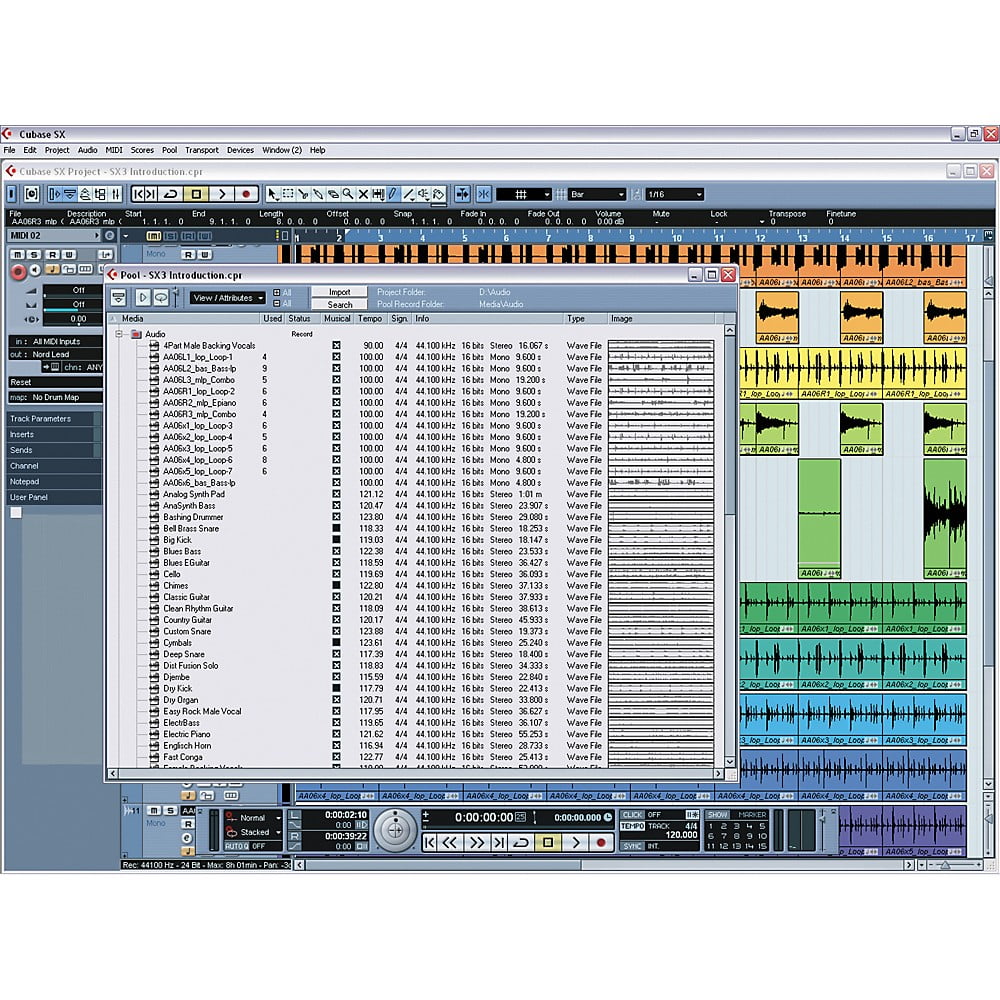Open the Bar grid type dropdown

point(598,195)
